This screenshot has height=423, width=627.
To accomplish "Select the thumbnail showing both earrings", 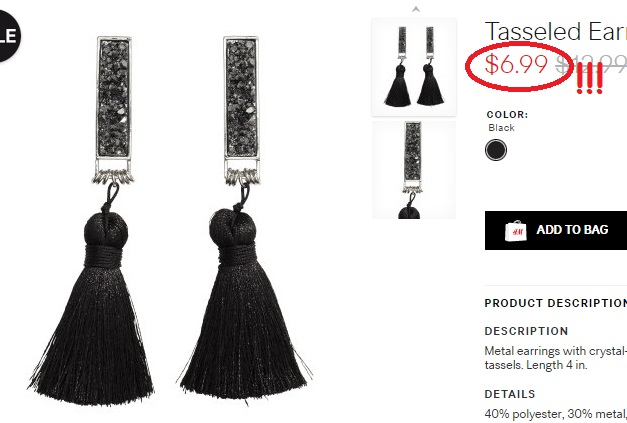I will click(414, 67).
